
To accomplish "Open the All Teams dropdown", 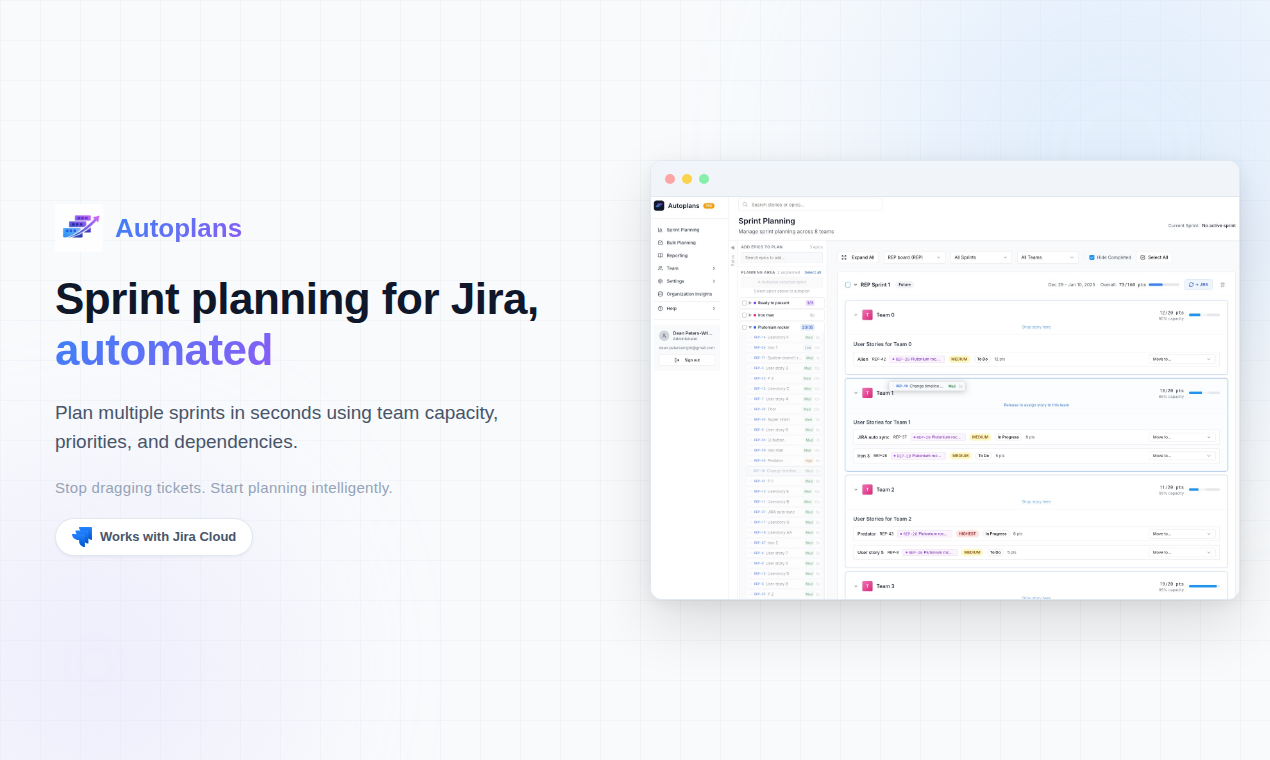I will [x=1048, y=257].
